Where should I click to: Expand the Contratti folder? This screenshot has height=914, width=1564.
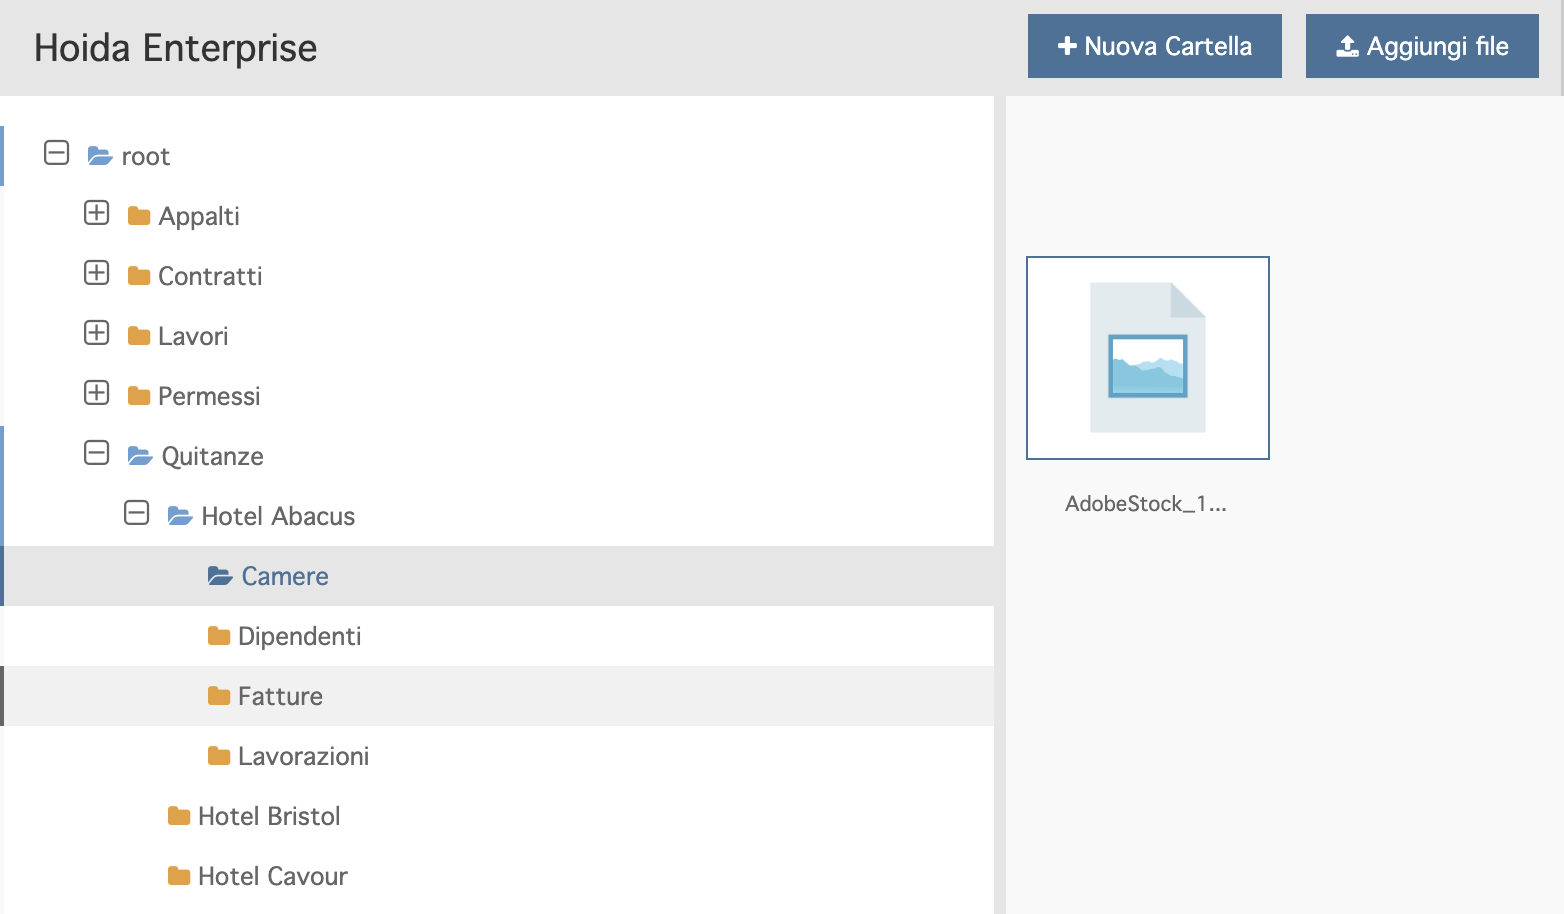click(97, 273)
